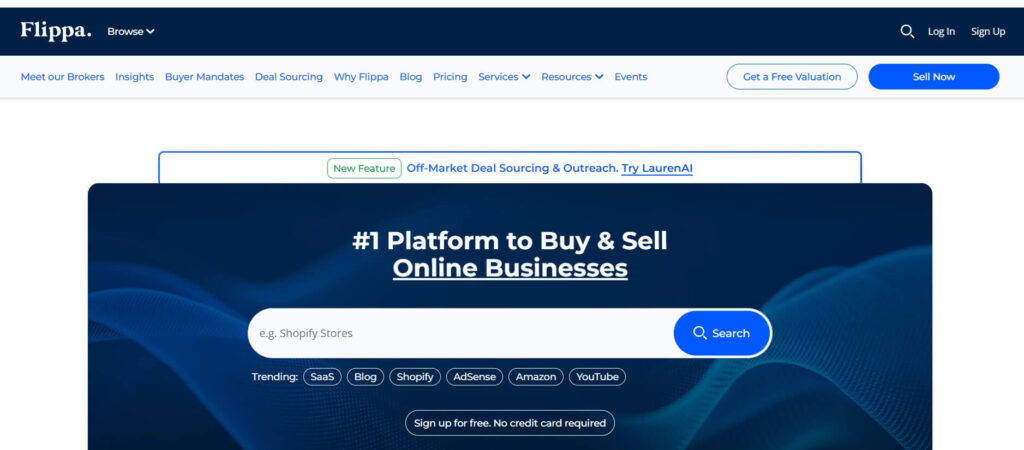1024x450 pixels.
Task: Open search via header magnifier icon
Action: 907,31
